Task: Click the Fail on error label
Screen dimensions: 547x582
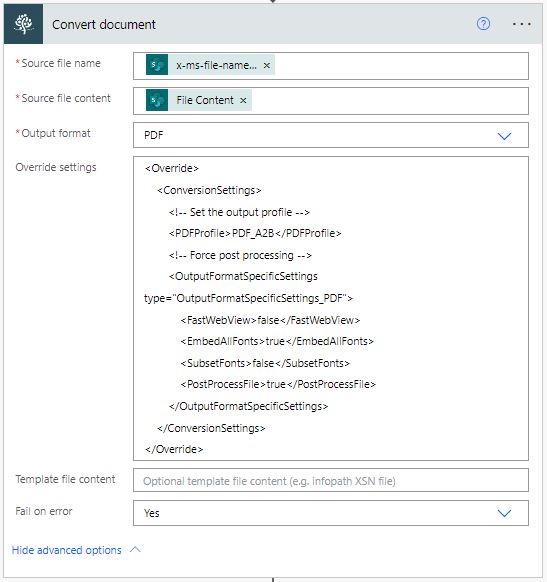Action: pyautogui.click(x=44, y=511)
